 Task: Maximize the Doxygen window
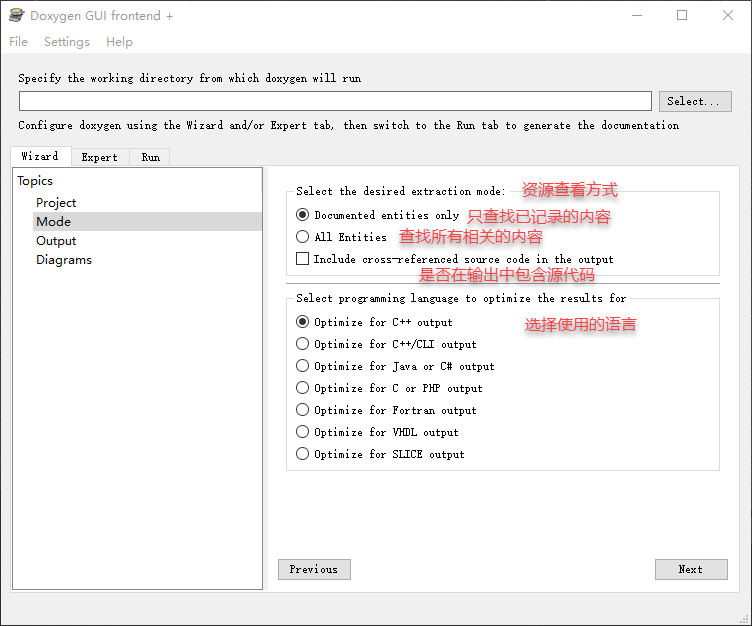(682, 15)
